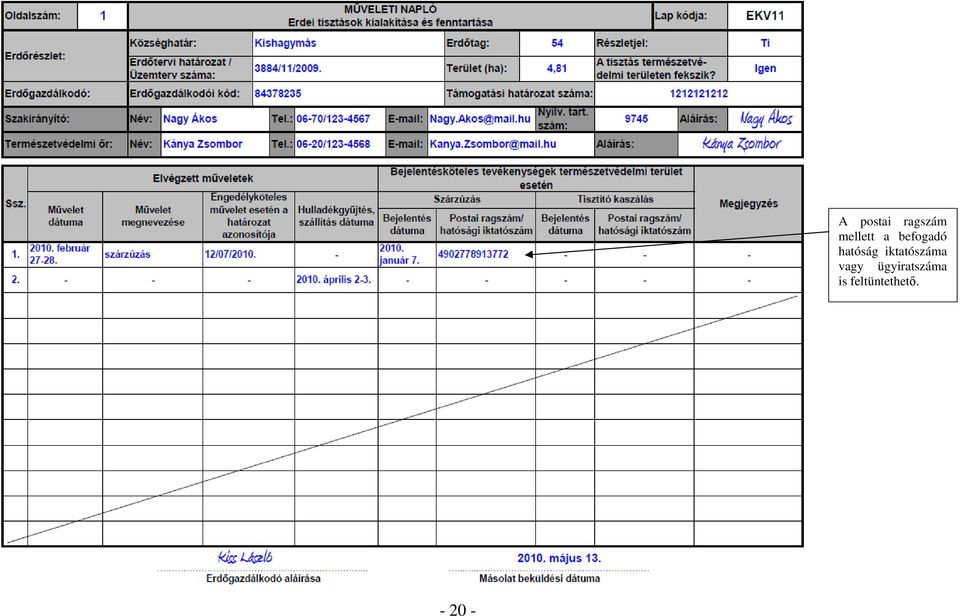Click the forest manager code "84378235"
This screenshot has width=960, height=616.
[x=278, y=94]
